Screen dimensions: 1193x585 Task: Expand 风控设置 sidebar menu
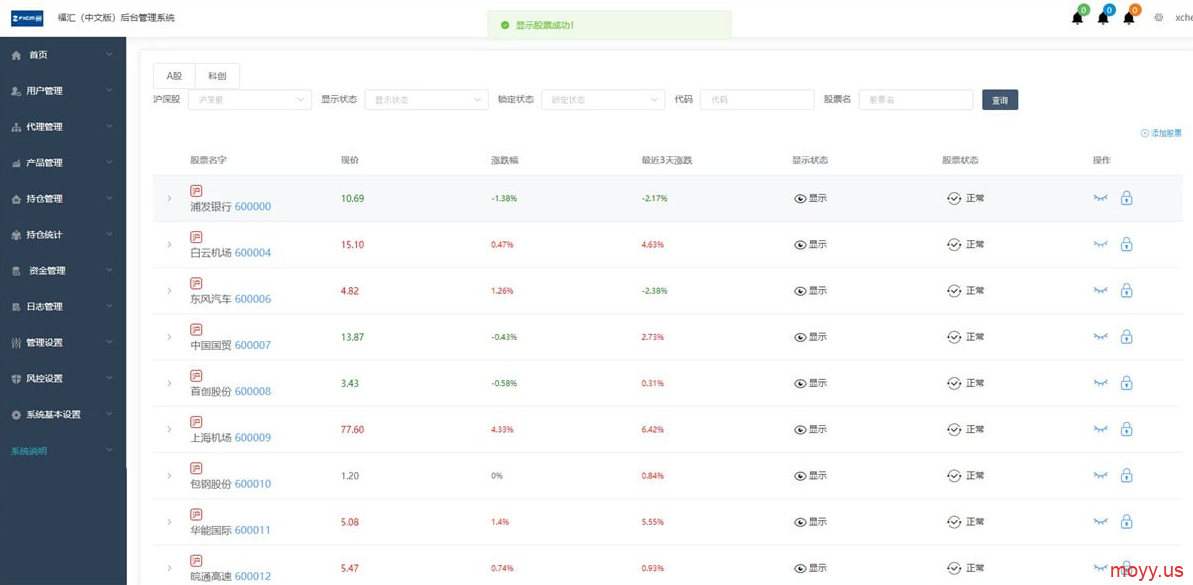63,379
